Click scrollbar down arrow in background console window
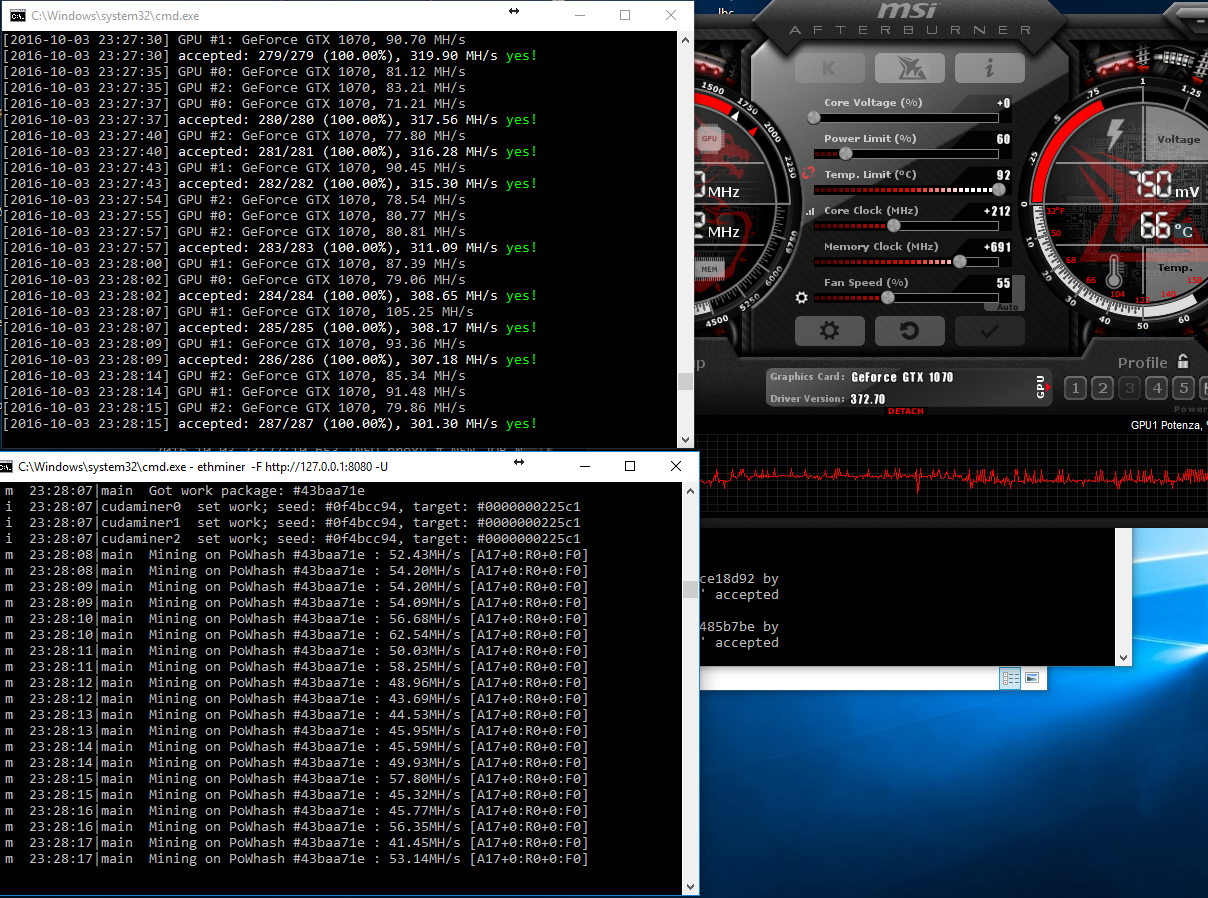The width and height of the screenshot is (1208, 898). tap(1124, 657)
